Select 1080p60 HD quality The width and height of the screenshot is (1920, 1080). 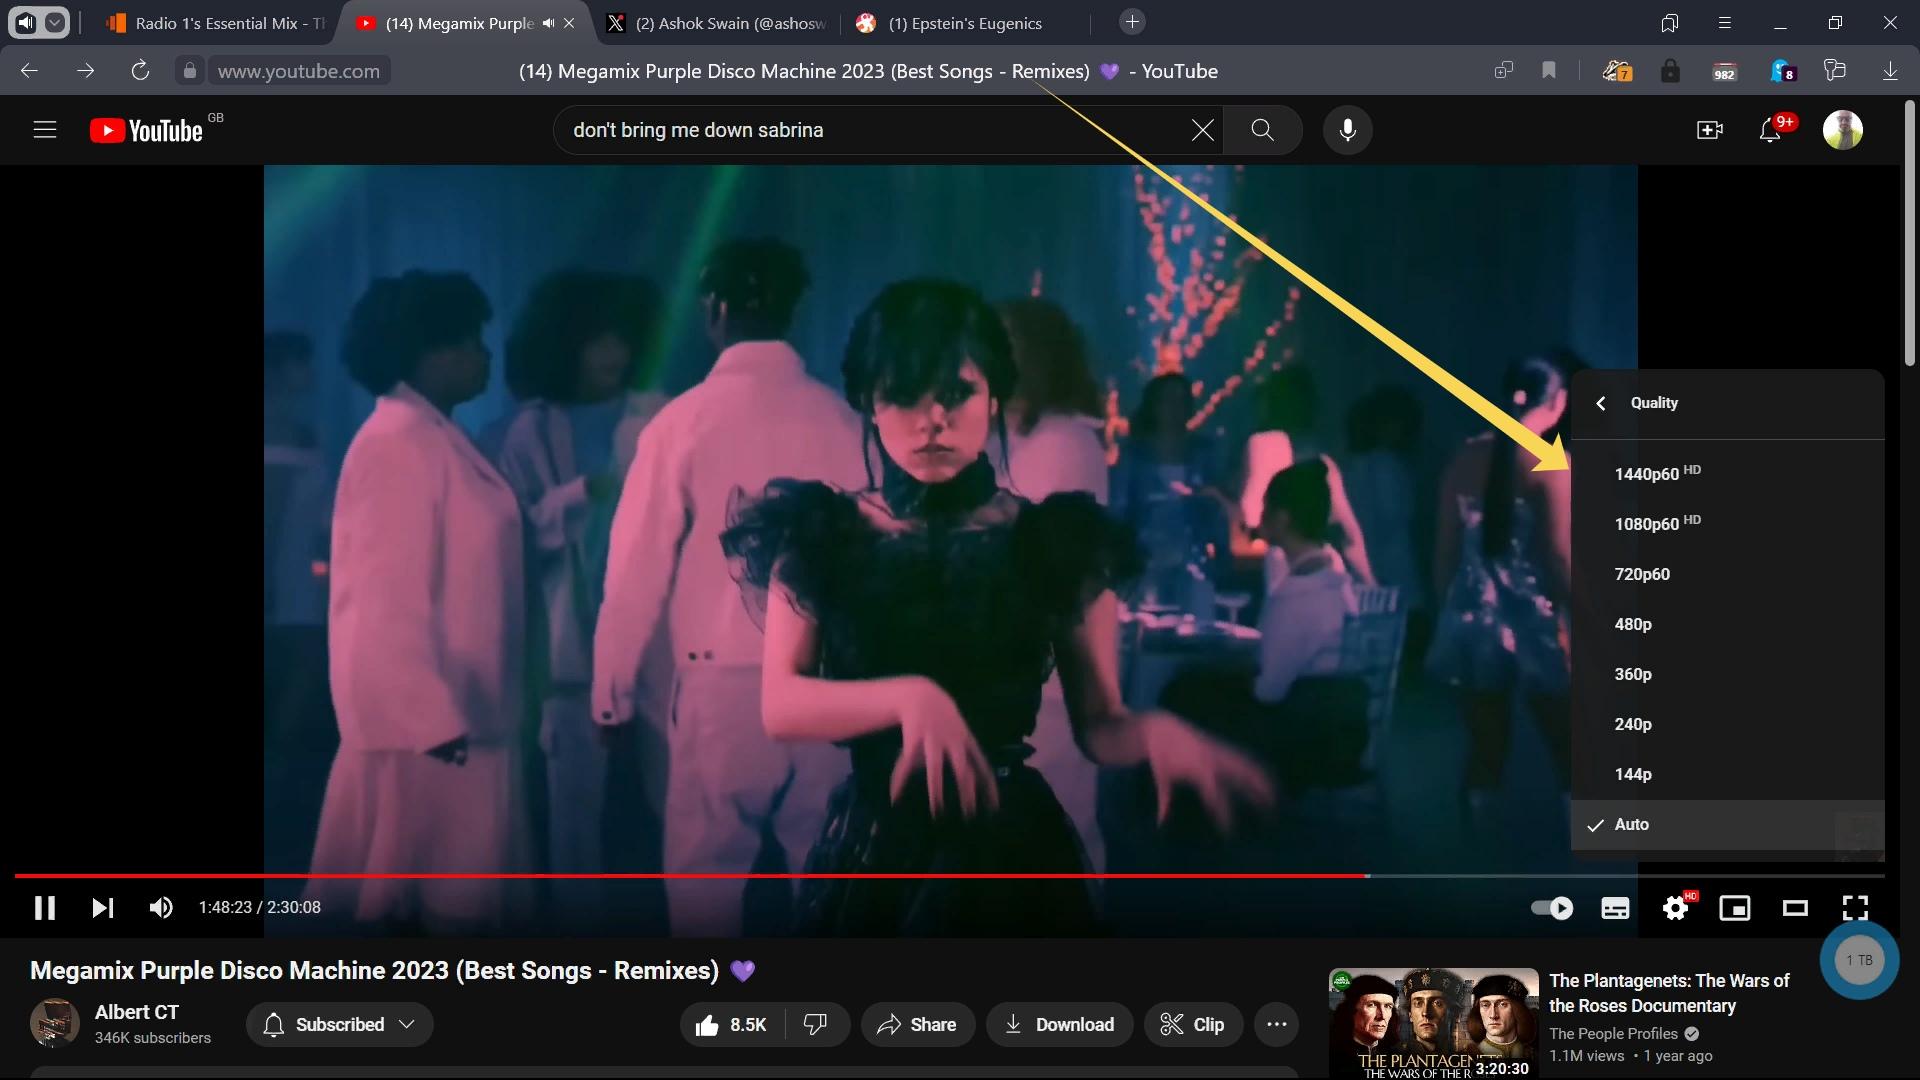(x=1727, y=524)
